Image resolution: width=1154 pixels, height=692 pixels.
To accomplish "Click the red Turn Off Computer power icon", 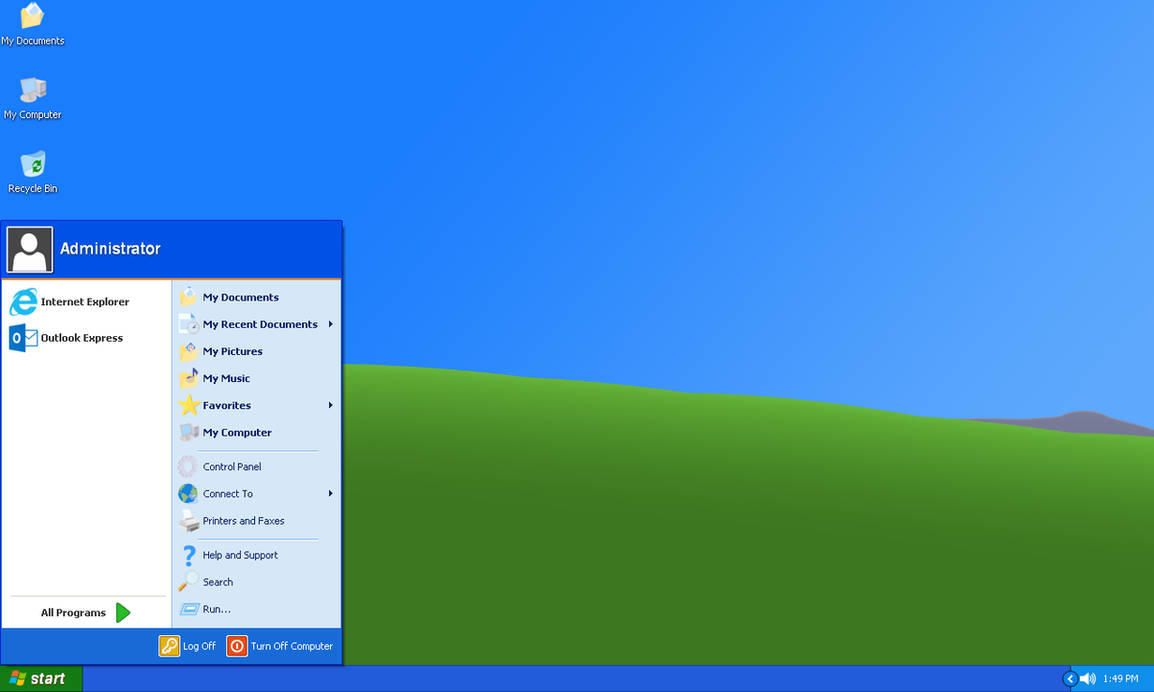I will click(x=237, y=646).
